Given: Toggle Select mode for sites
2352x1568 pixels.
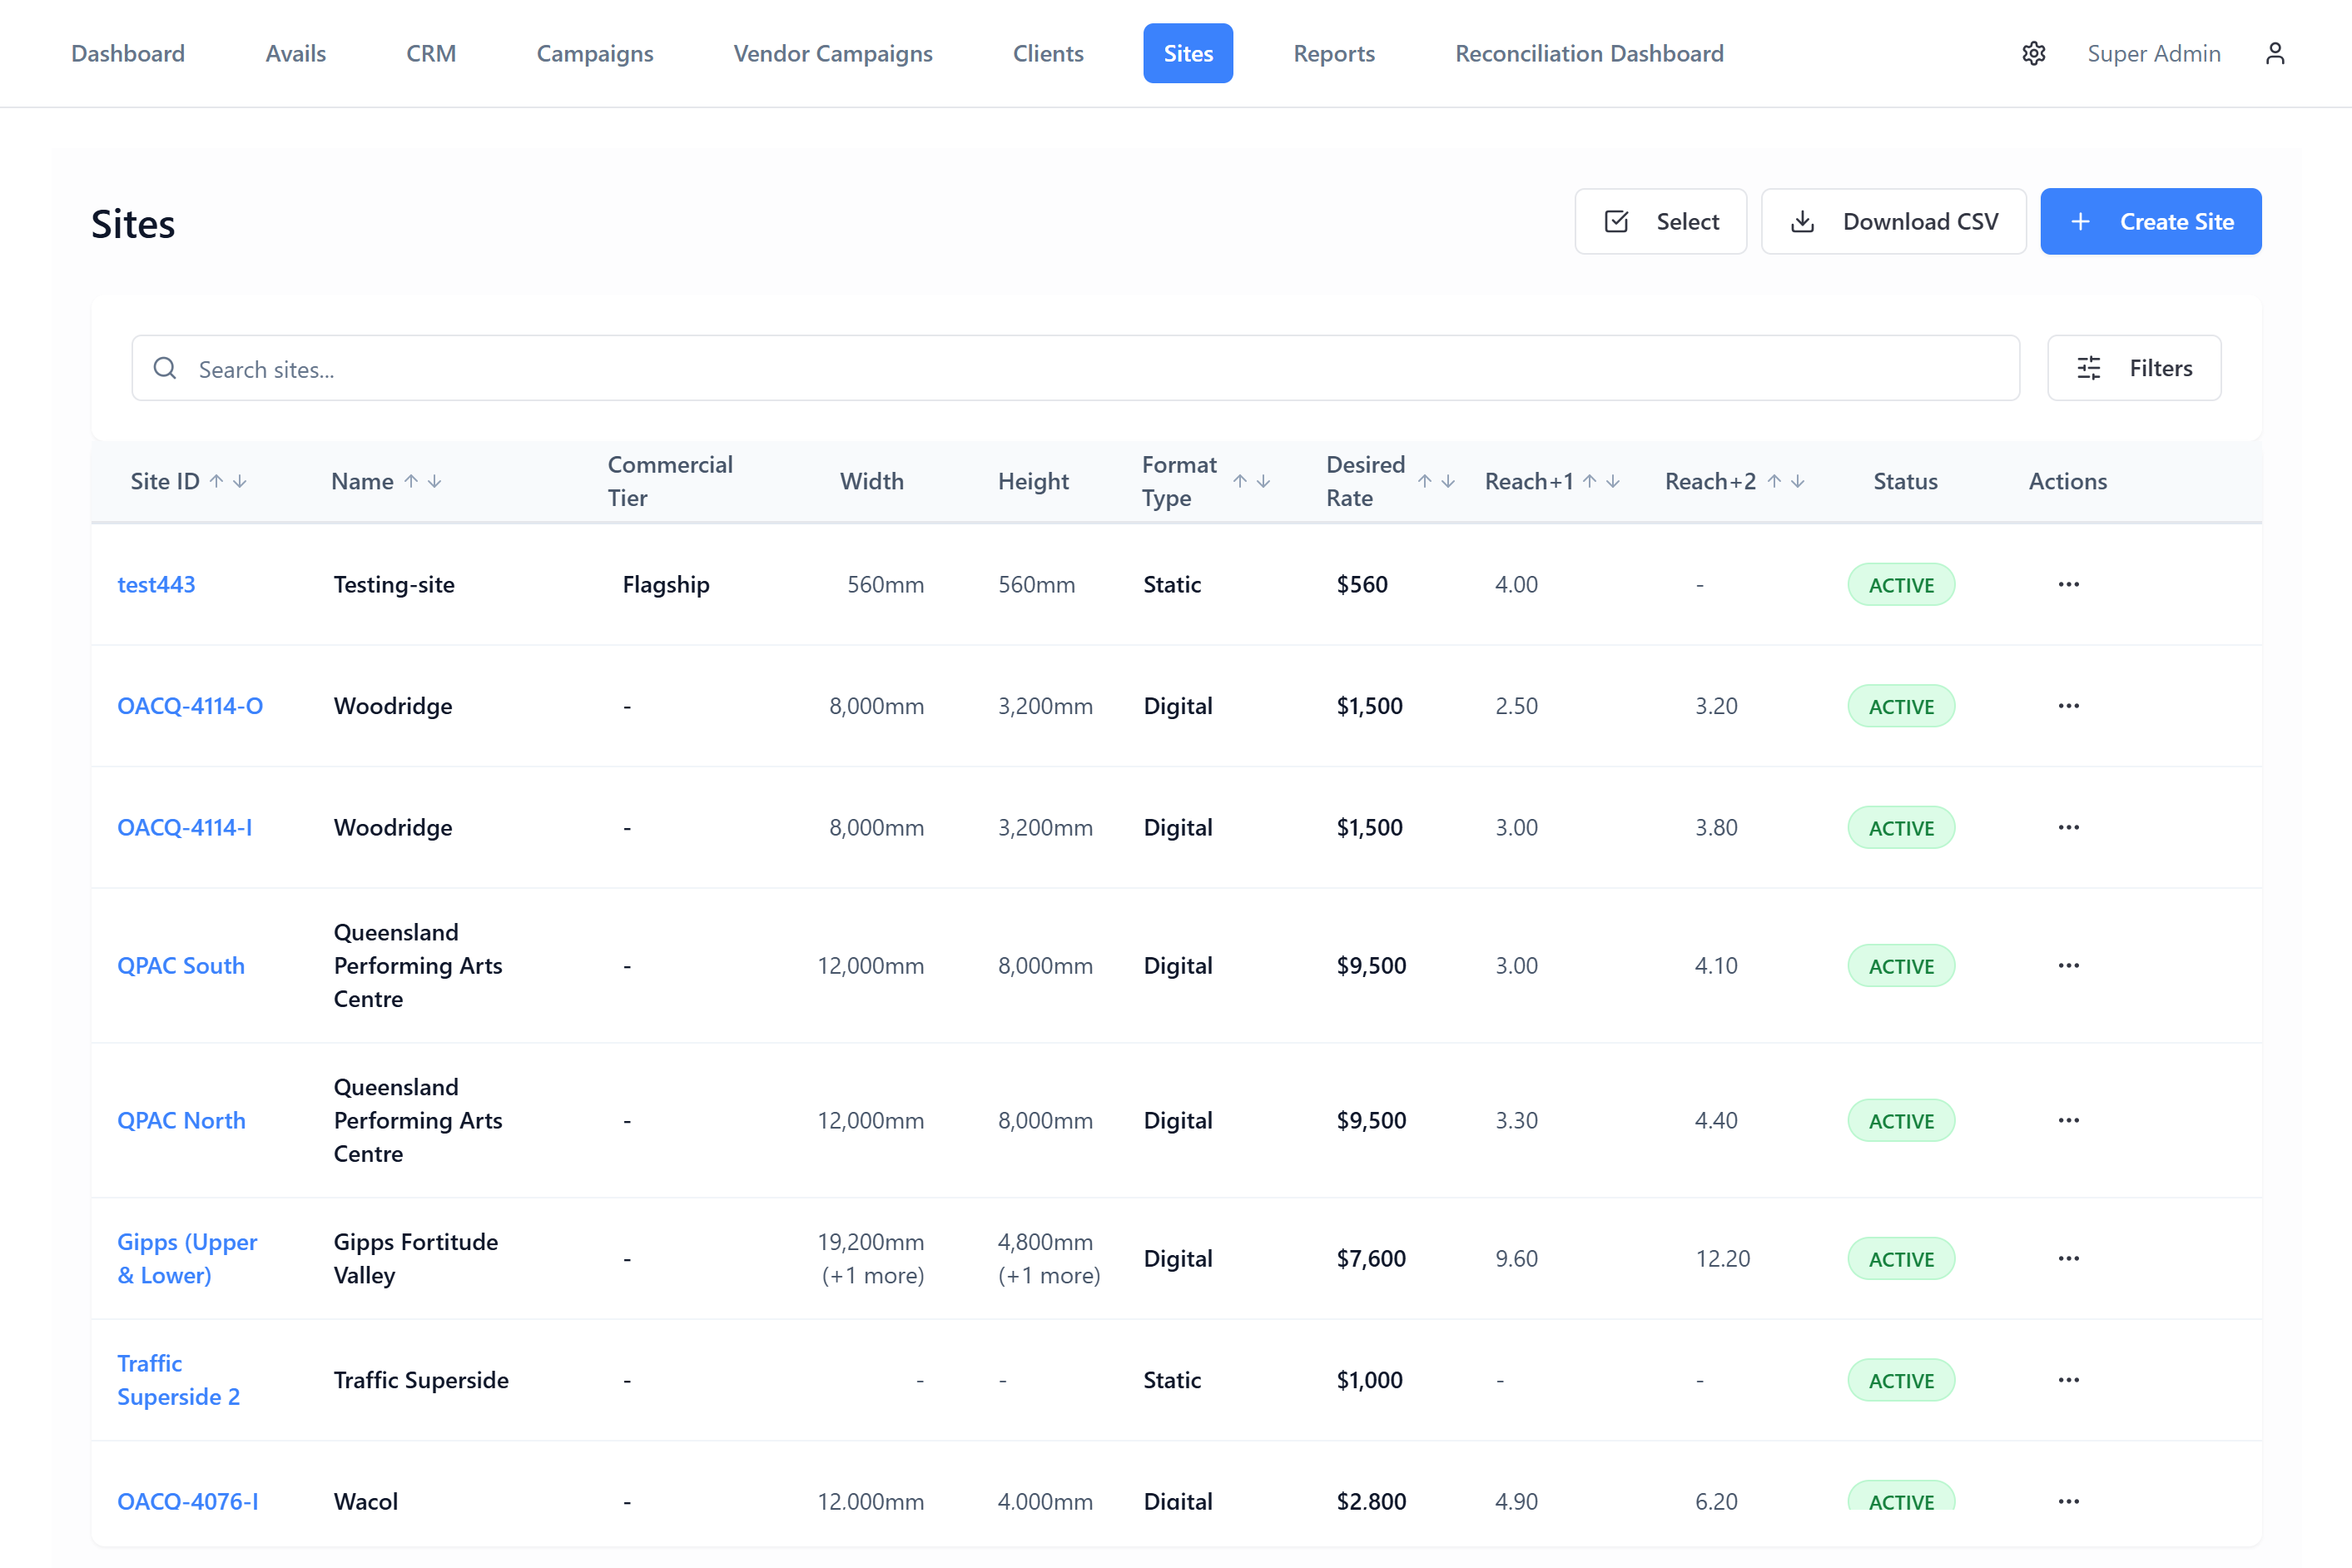Looking at the screenshot, I should tap(1660, 221).
